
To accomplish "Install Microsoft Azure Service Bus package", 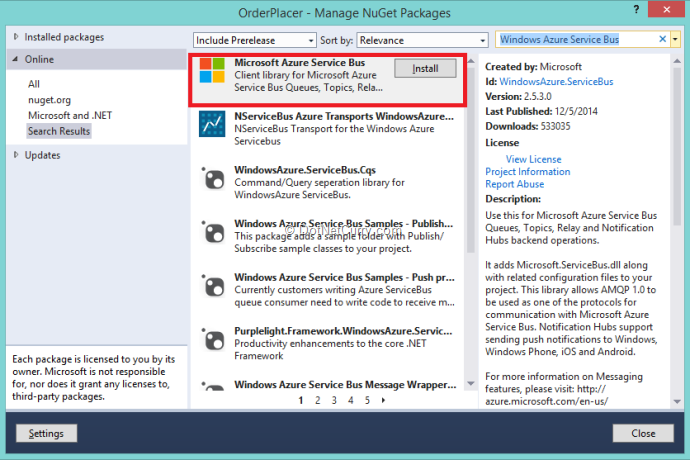I will click(x=425, y=69).
